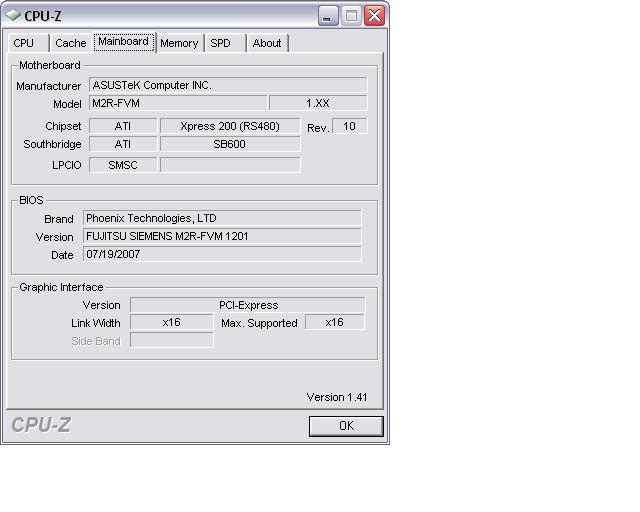Click the Manufacturer field ASUSTeK Computer INC.
This screenshot has width=640, height=512.
click(228, 85)
